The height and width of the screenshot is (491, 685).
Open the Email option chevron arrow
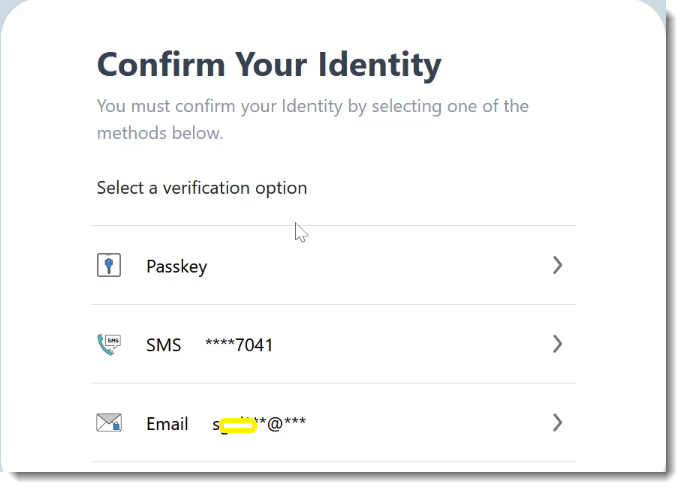pyautogui.click(x=557, y=423)
